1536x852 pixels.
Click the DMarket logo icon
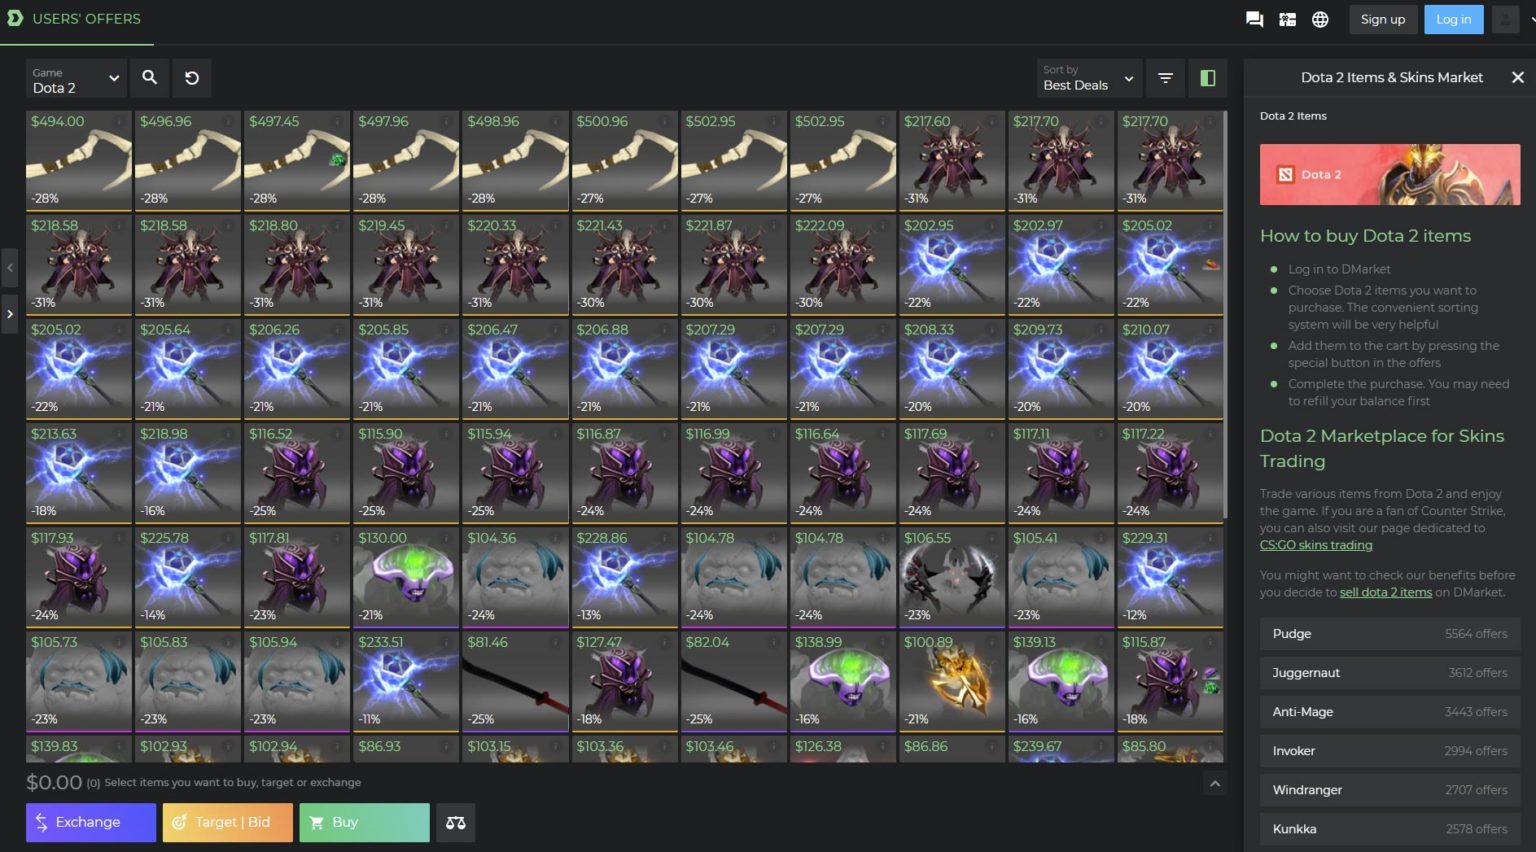tap(15, 18)
